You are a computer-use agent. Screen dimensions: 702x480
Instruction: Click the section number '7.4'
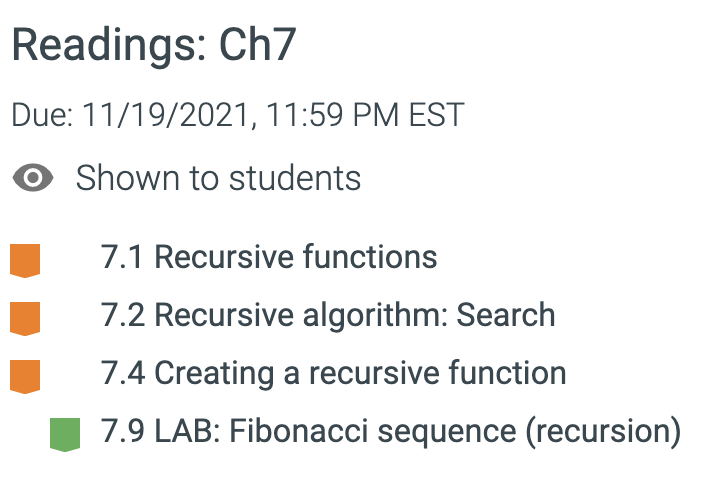123,373
